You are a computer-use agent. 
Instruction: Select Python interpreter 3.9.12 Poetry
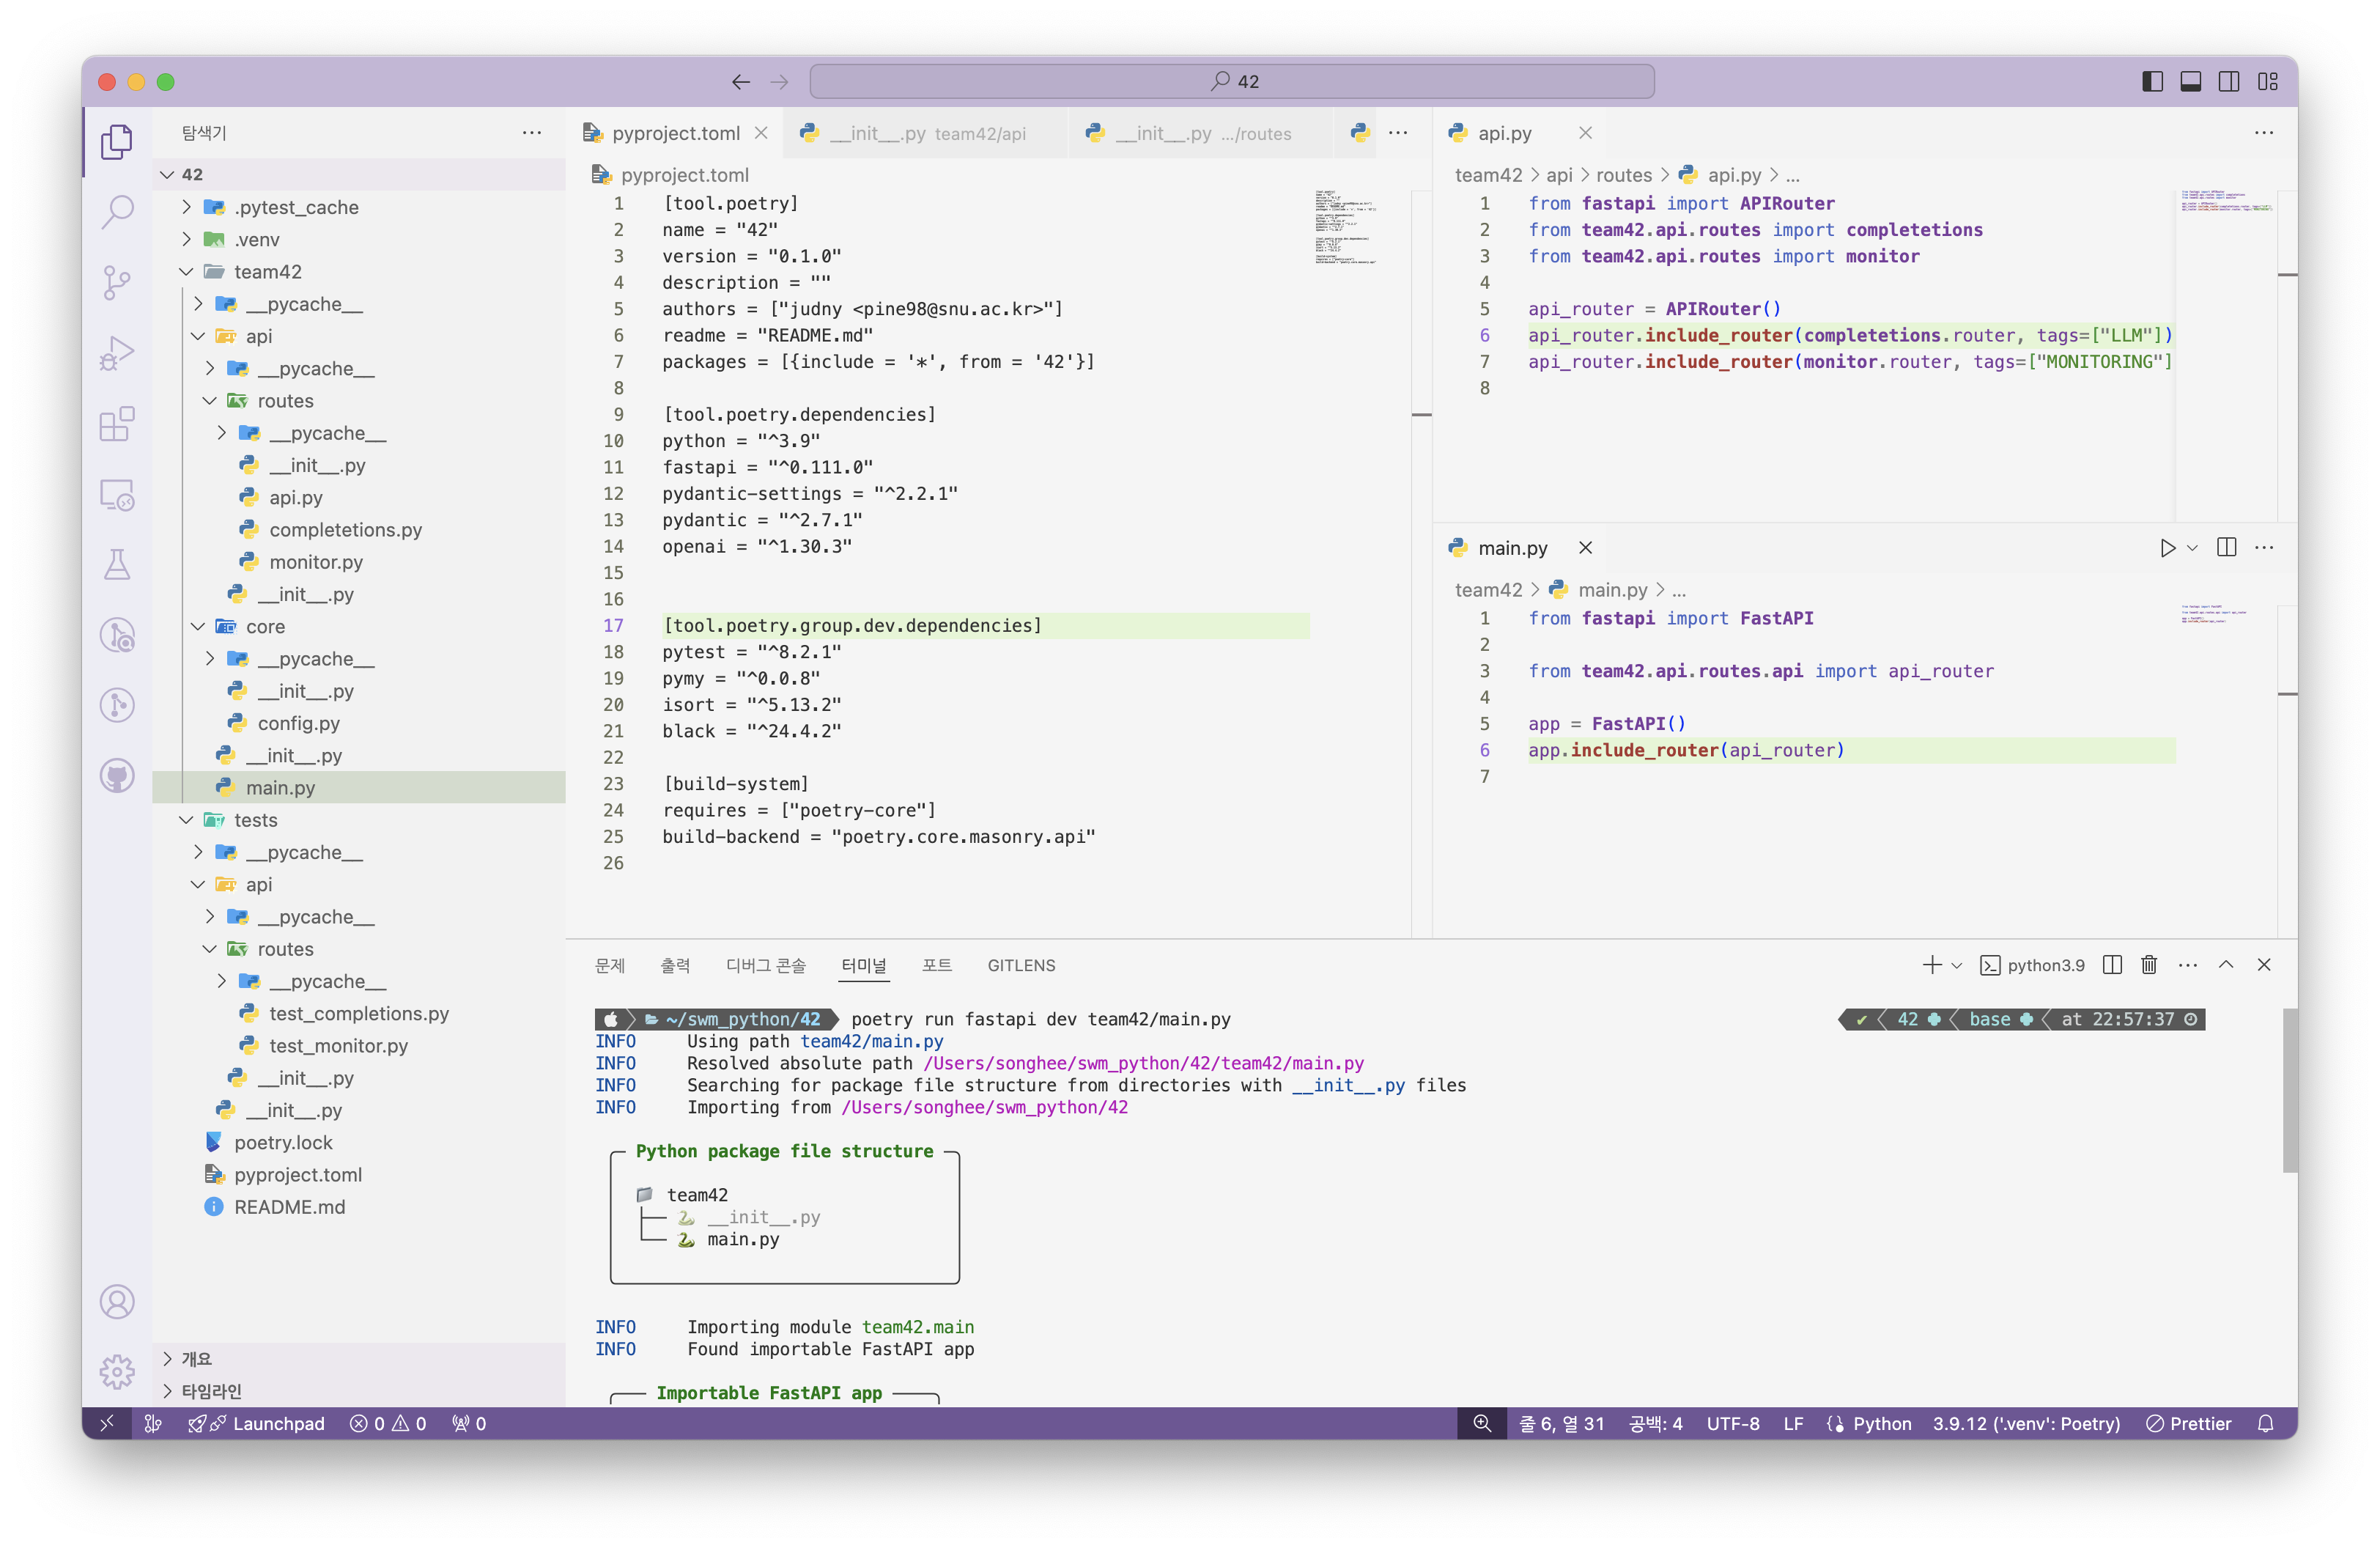pyautogui.click(x=2026, y=1423)
